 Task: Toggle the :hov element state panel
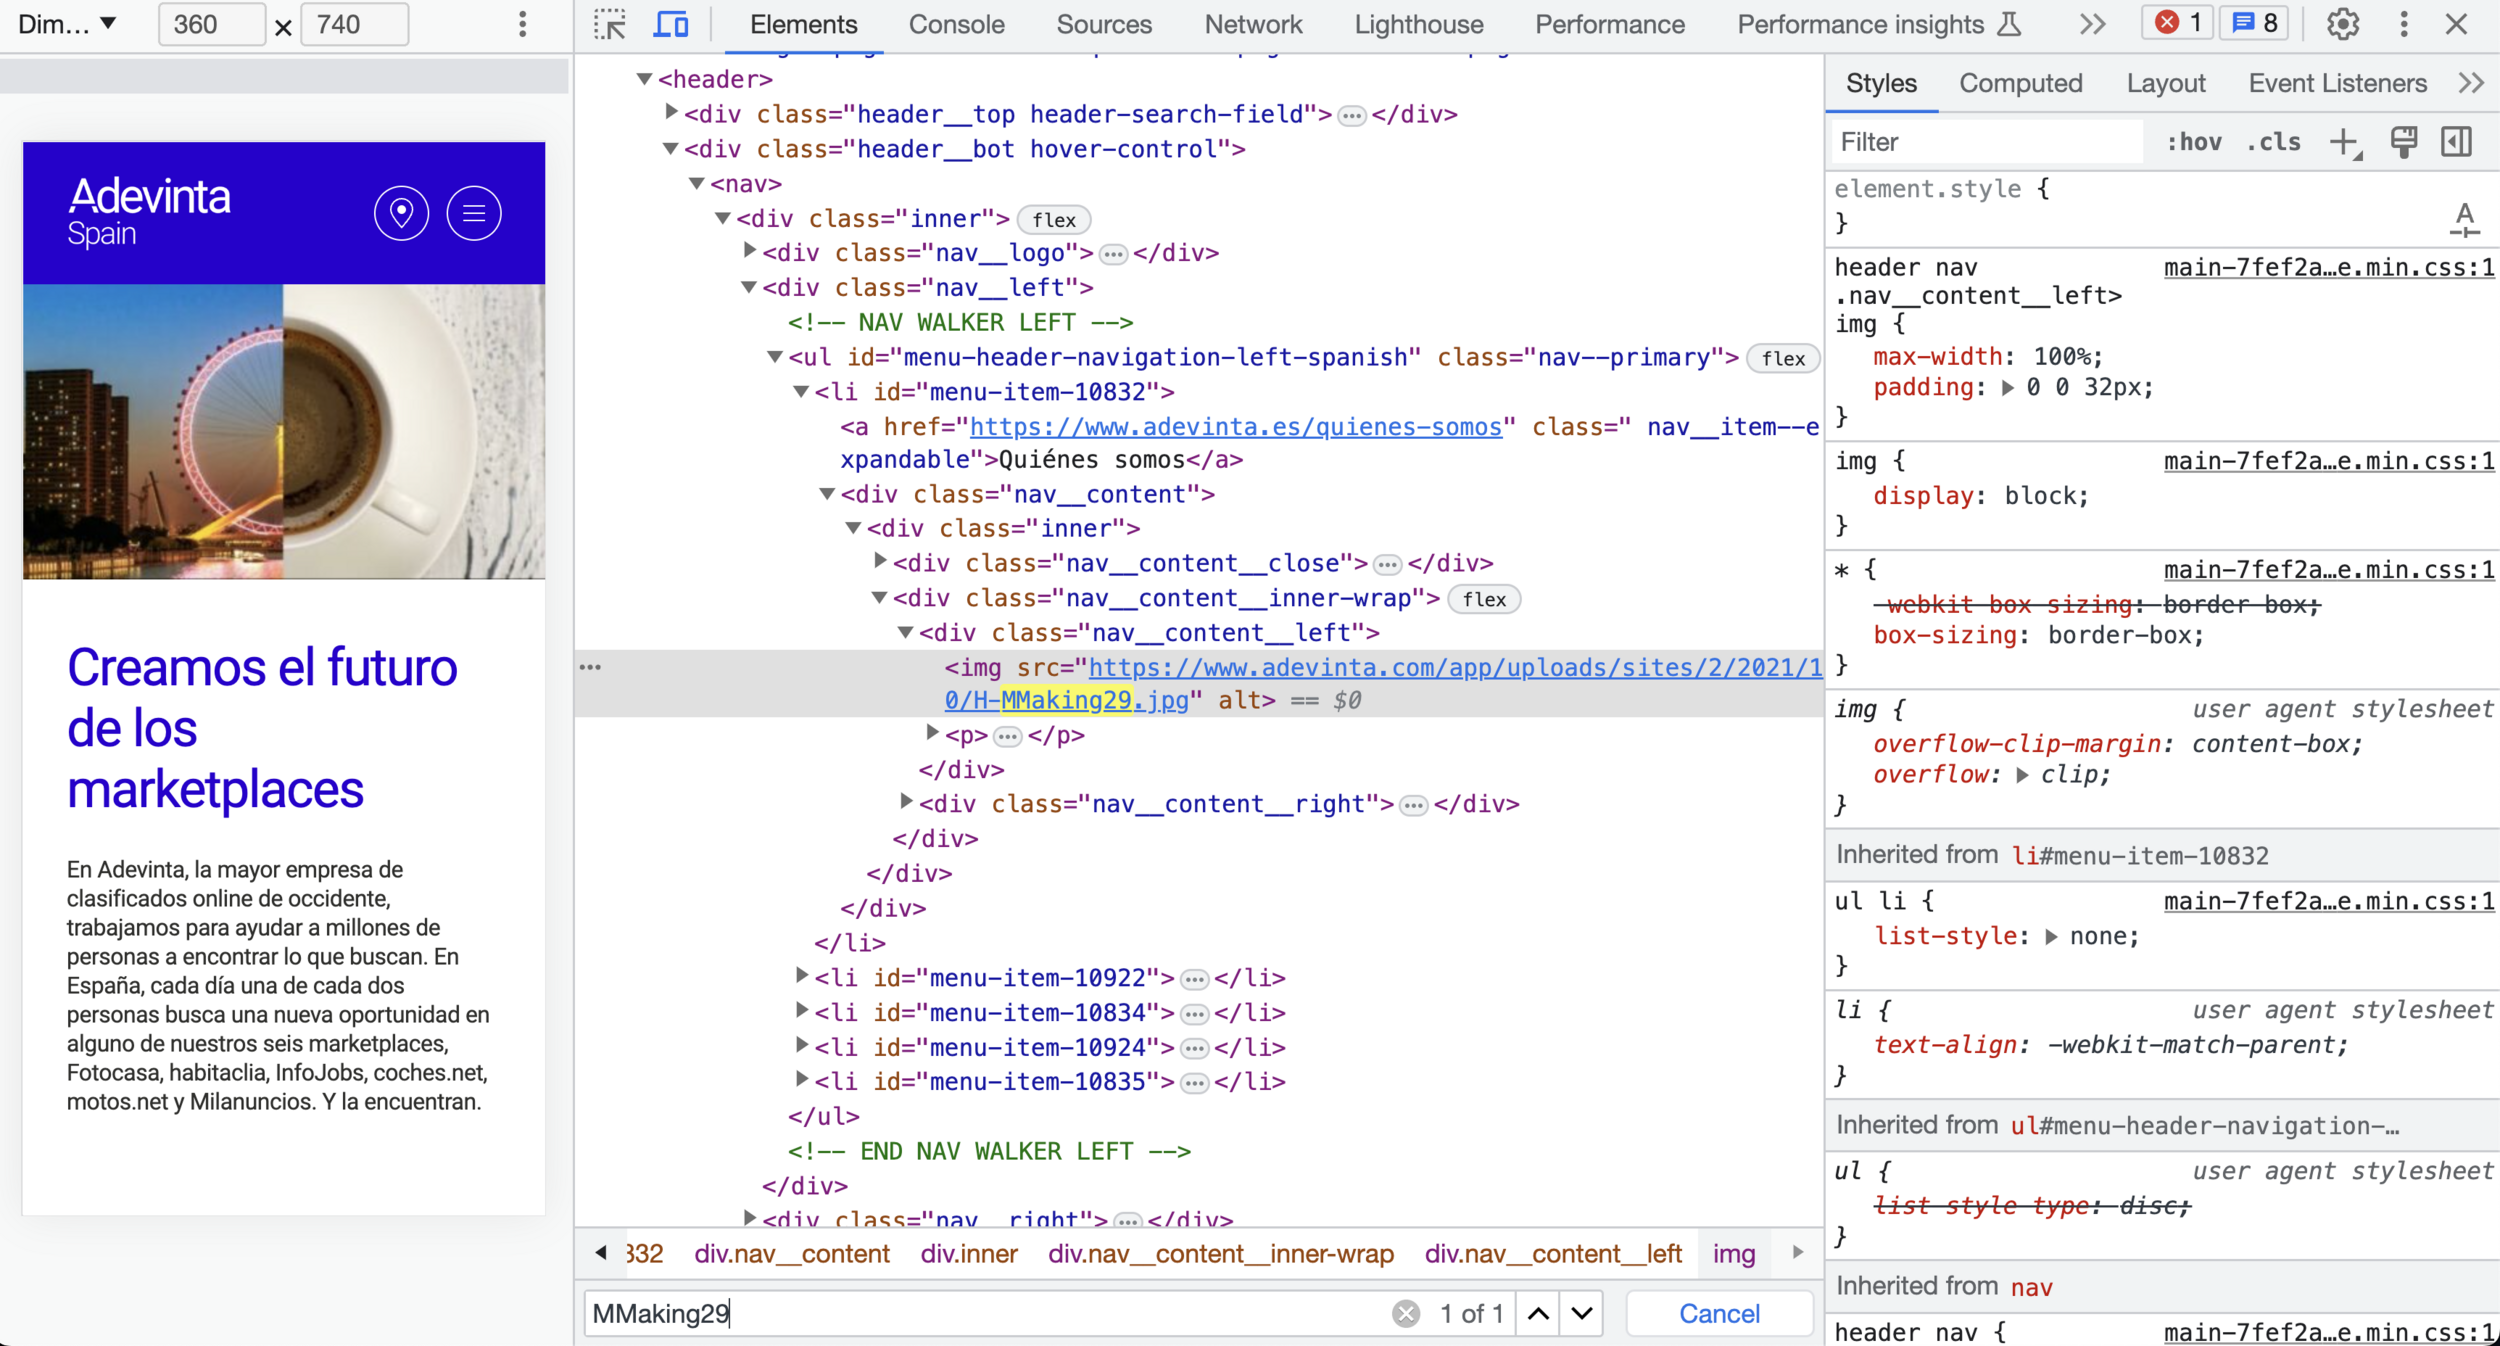click(x=2194, y=142)
